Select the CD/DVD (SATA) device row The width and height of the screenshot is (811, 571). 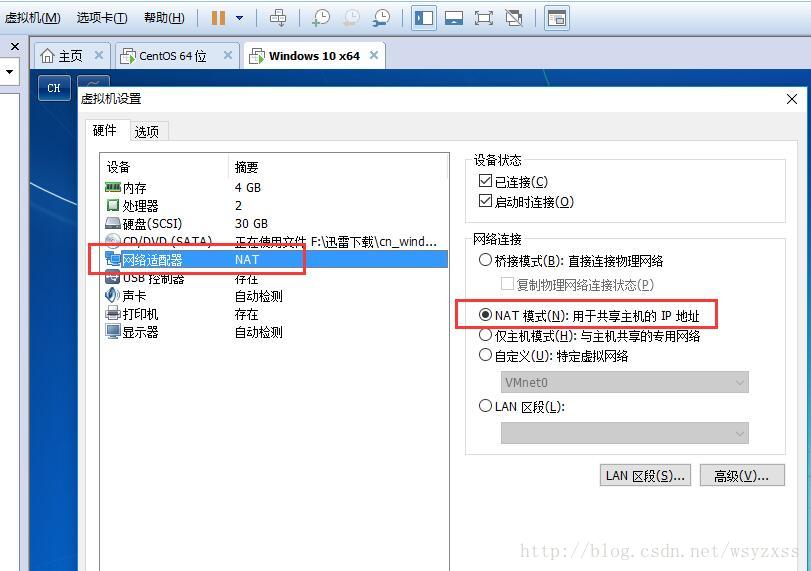coord(274,242)
